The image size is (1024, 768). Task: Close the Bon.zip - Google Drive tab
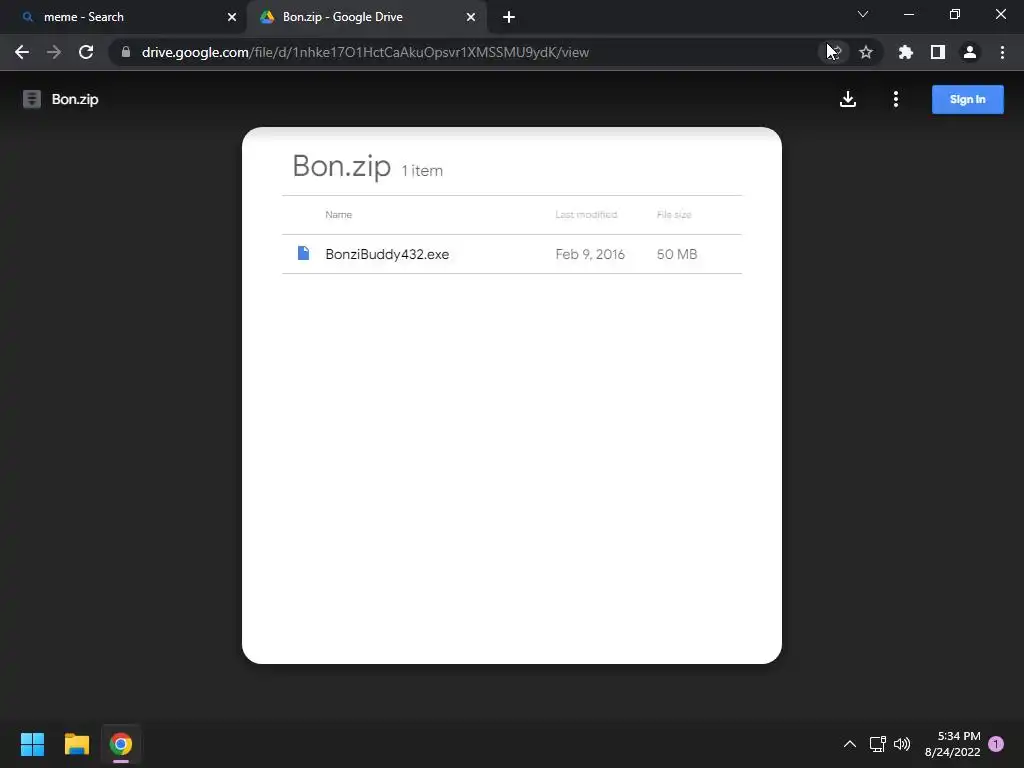point(471,17)
